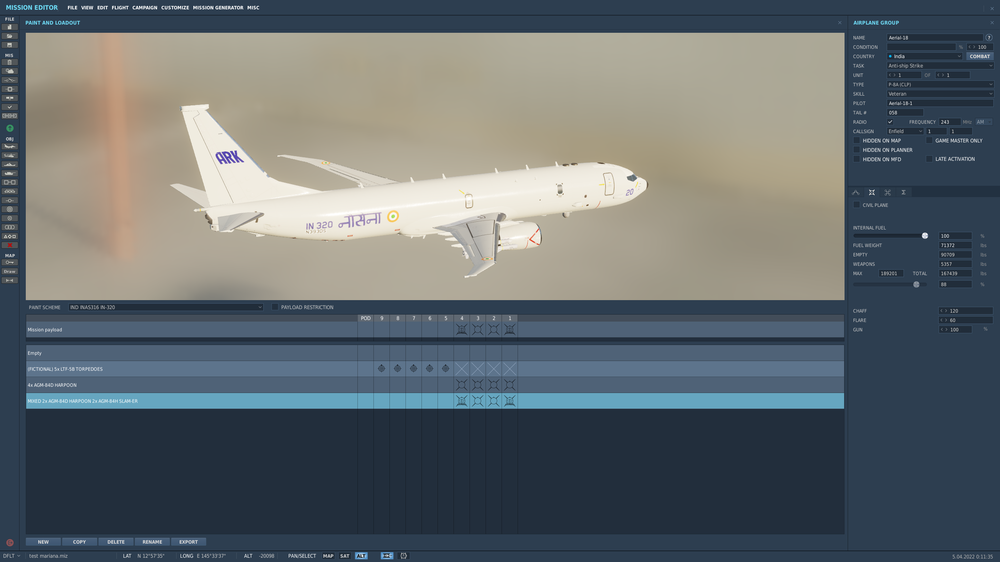Open the VIEW menu
Screen dimensions: 1000x562
click(x=87, y=8)
